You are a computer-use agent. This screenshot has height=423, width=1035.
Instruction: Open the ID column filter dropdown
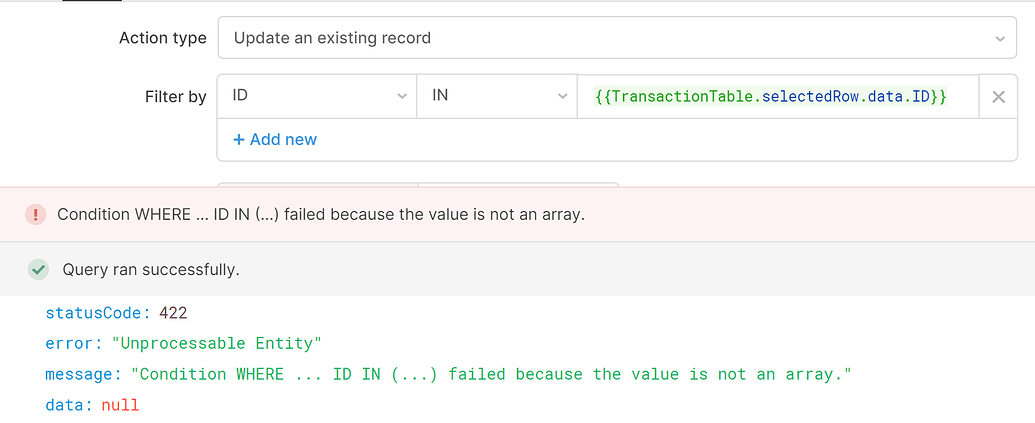coord(317,97)
